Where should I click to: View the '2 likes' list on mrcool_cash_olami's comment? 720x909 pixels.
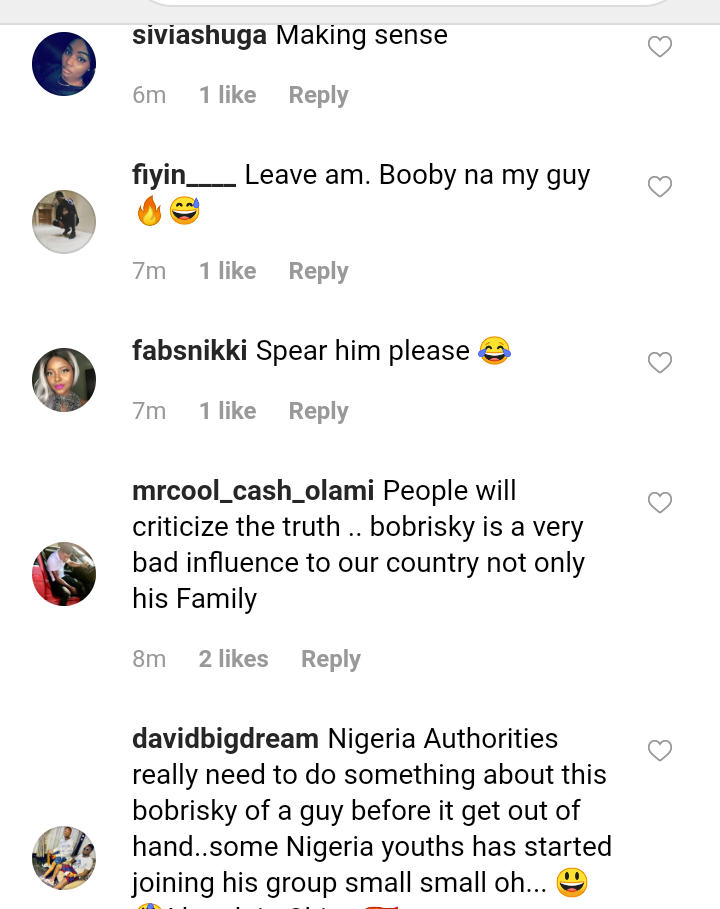[x=233, y=659]
